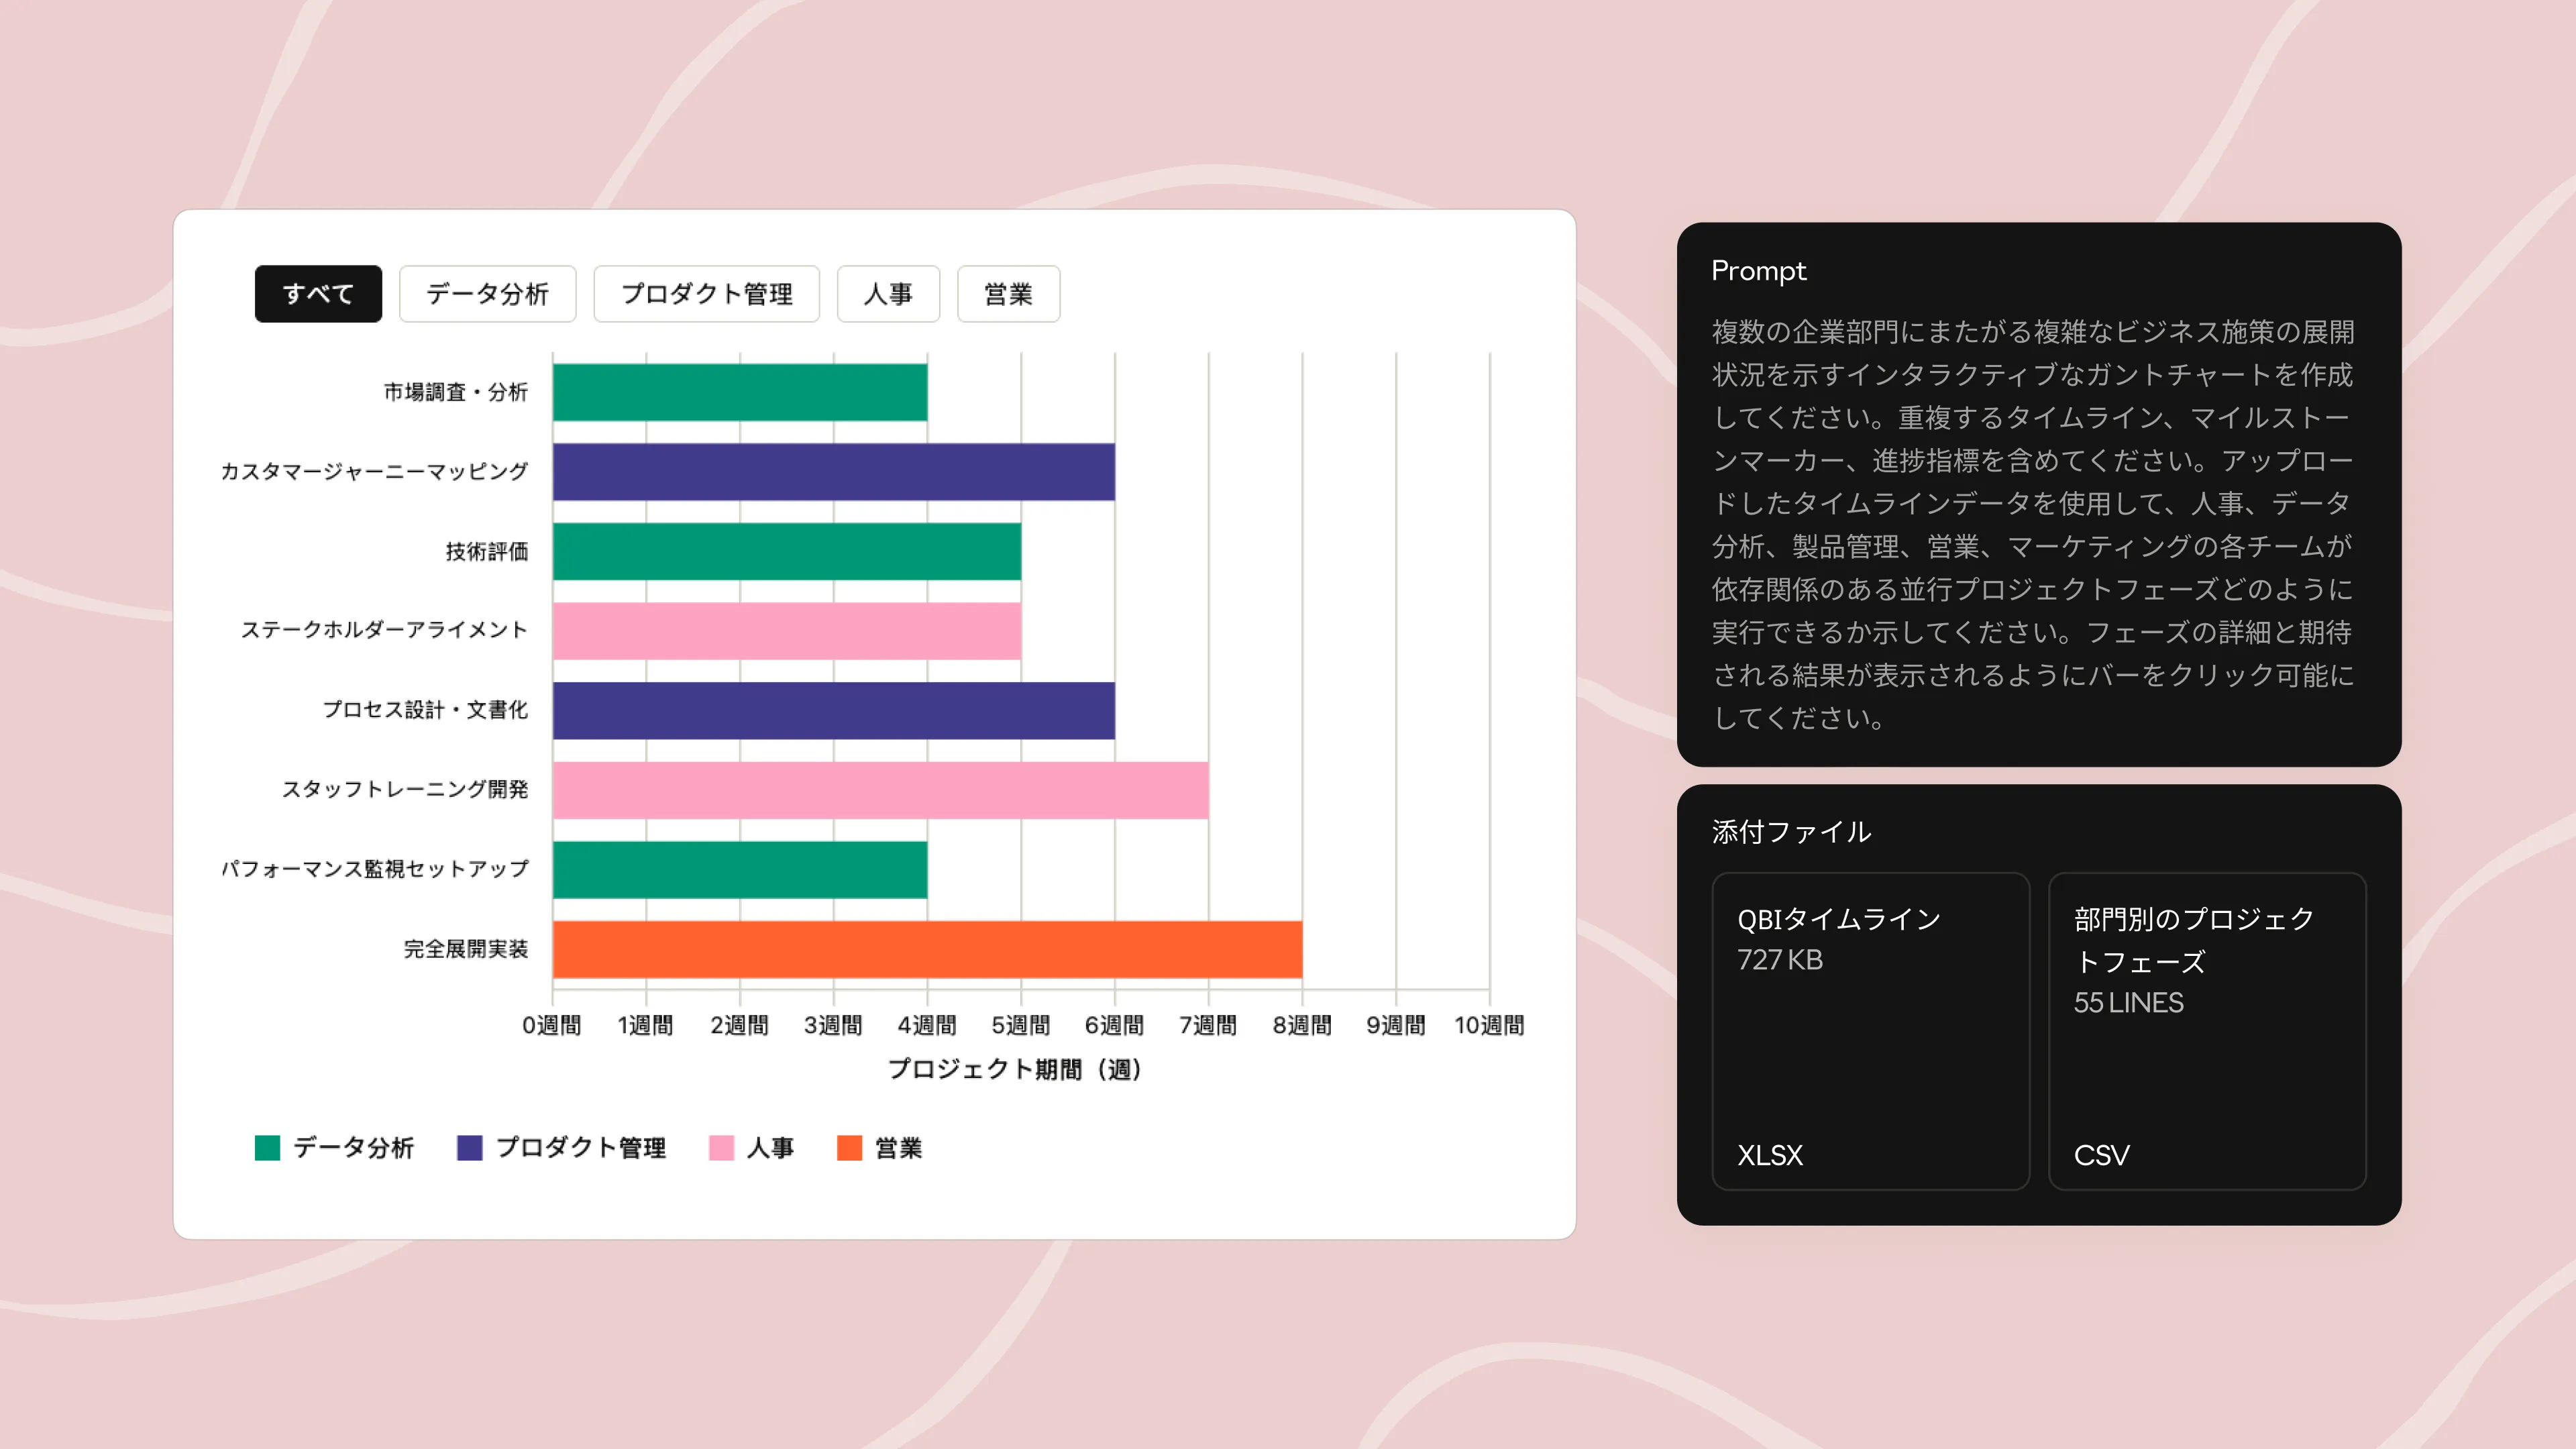The height and width of the screenshot is (1449, 2576).
Task: Select the プロセス設計・文書化 bar
Action: [x=833, y=710]
